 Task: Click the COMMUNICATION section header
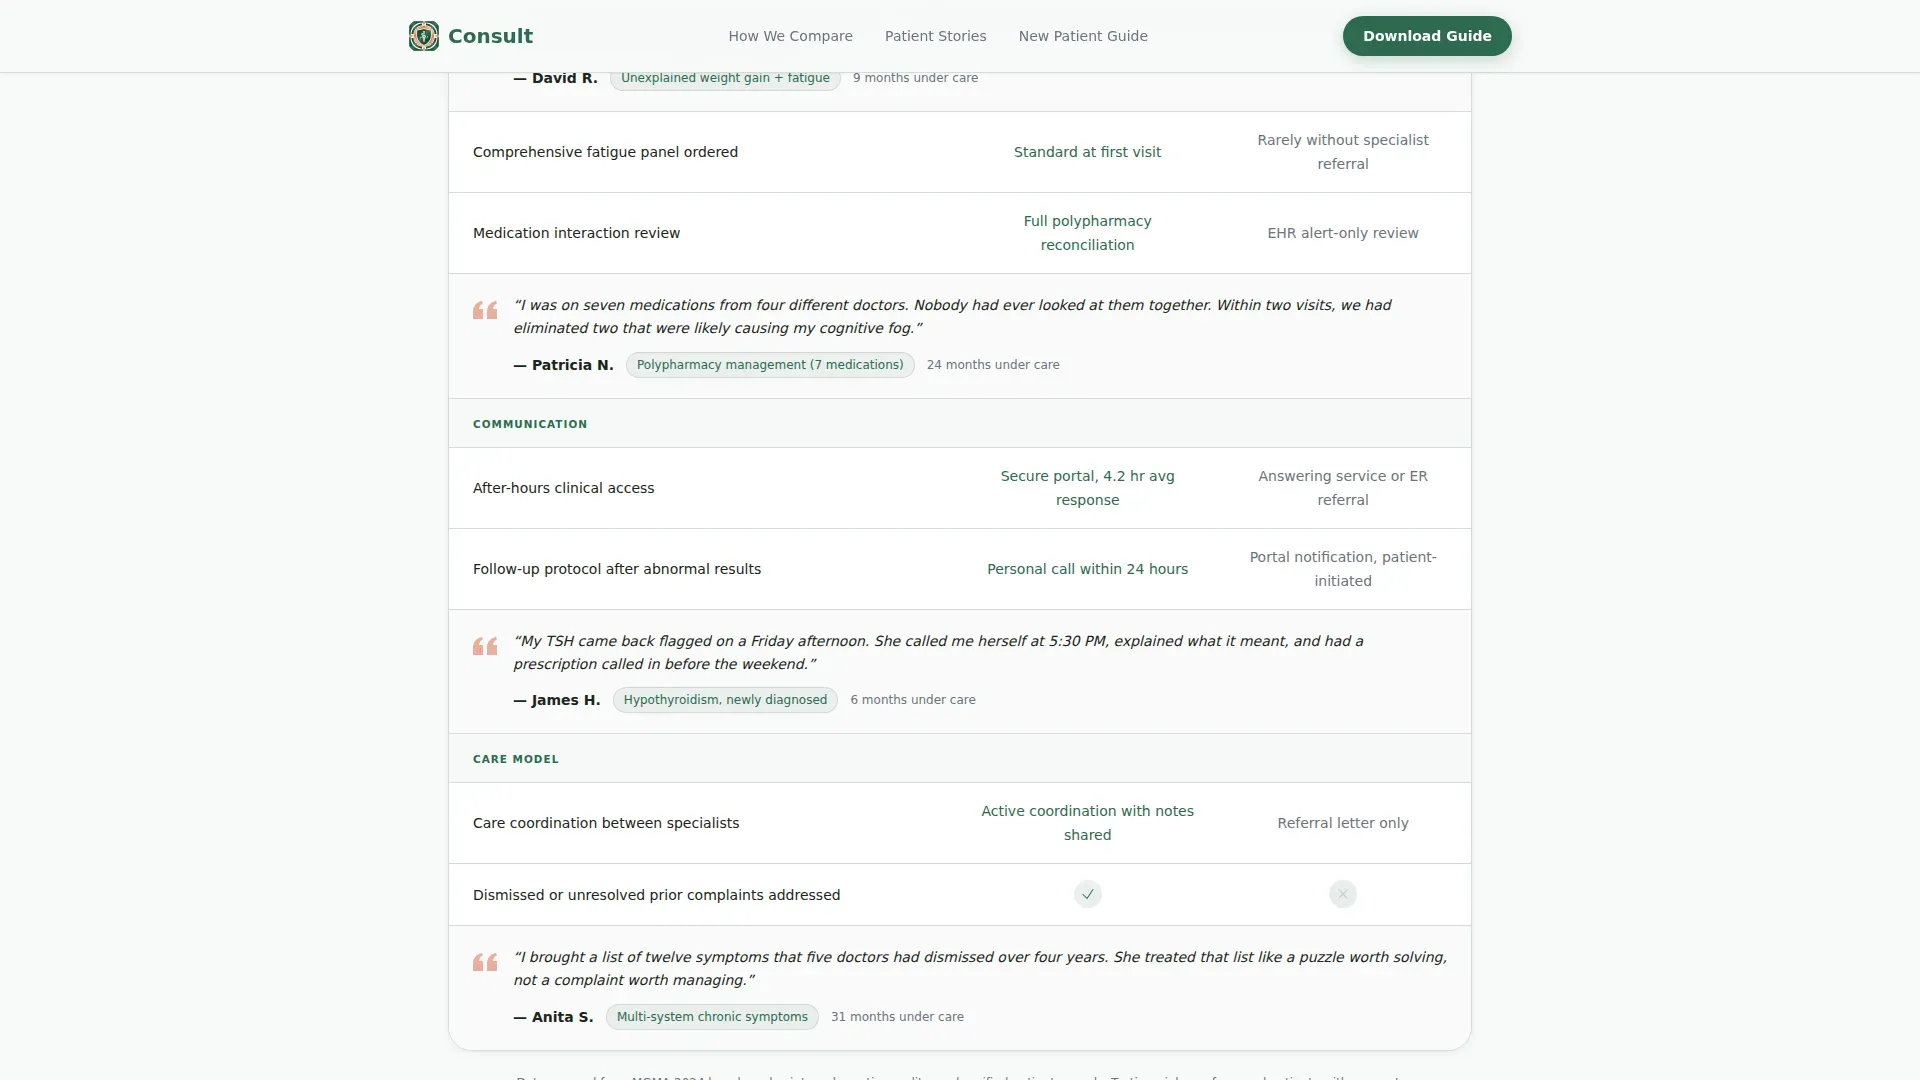530,424
